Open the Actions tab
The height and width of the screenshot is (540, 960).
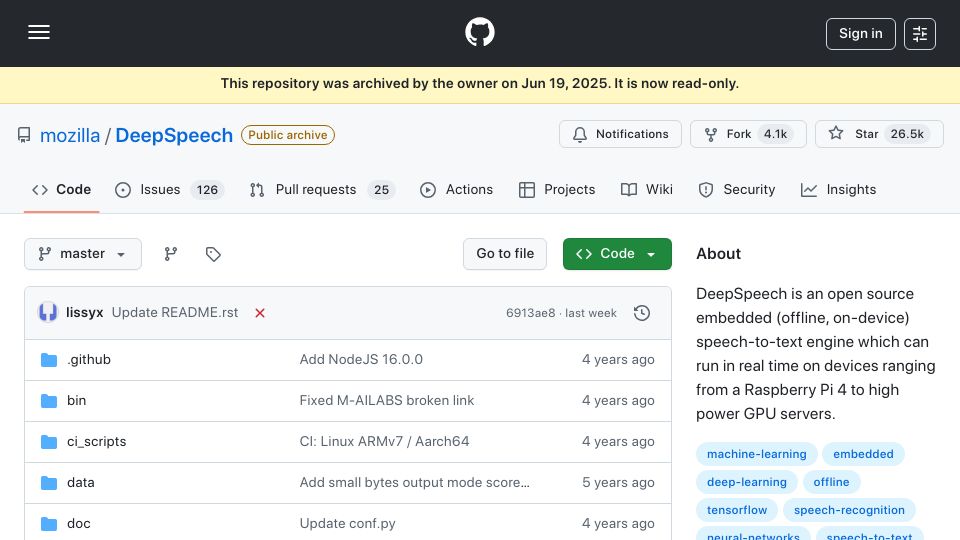pyautogui.click(x=456, y=190)
